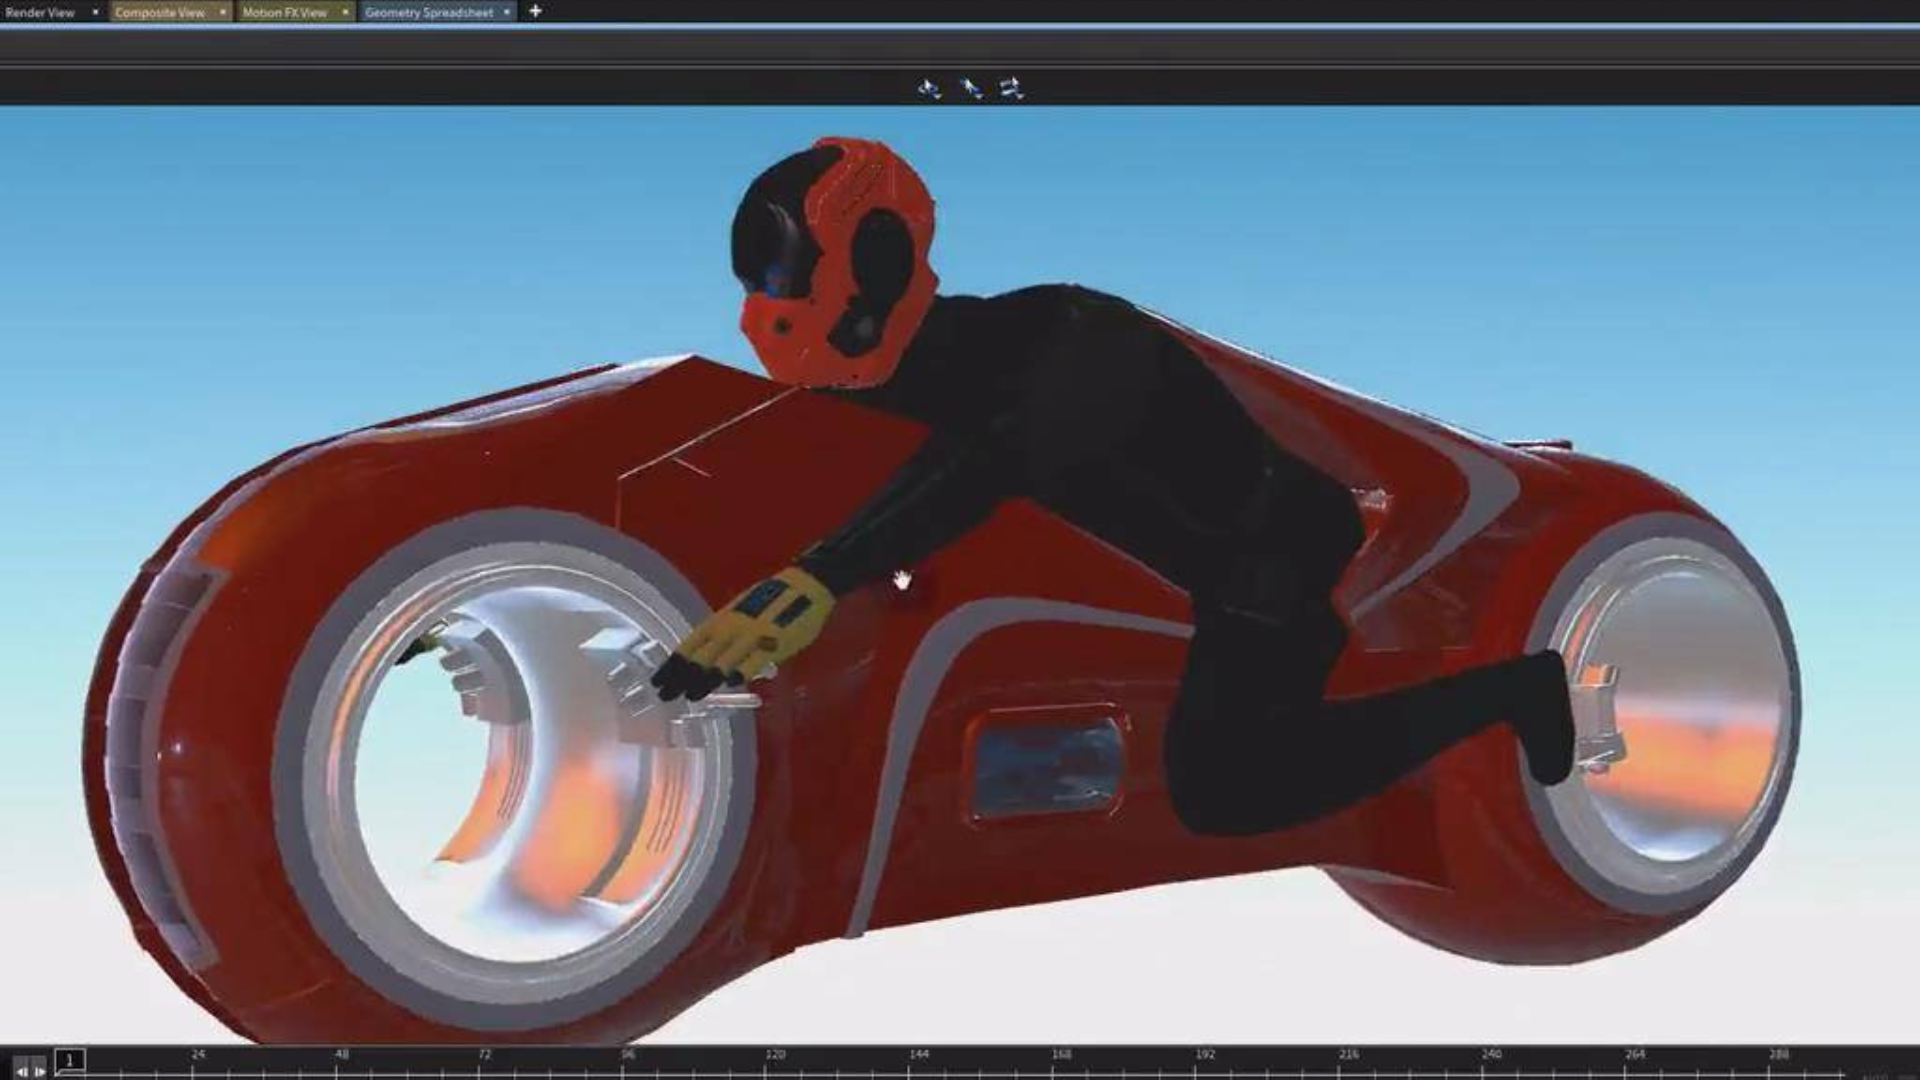The image size is (1920, 1080).
Task: Click the third viewport handle tool icon
Action: tap(1011, 89)
